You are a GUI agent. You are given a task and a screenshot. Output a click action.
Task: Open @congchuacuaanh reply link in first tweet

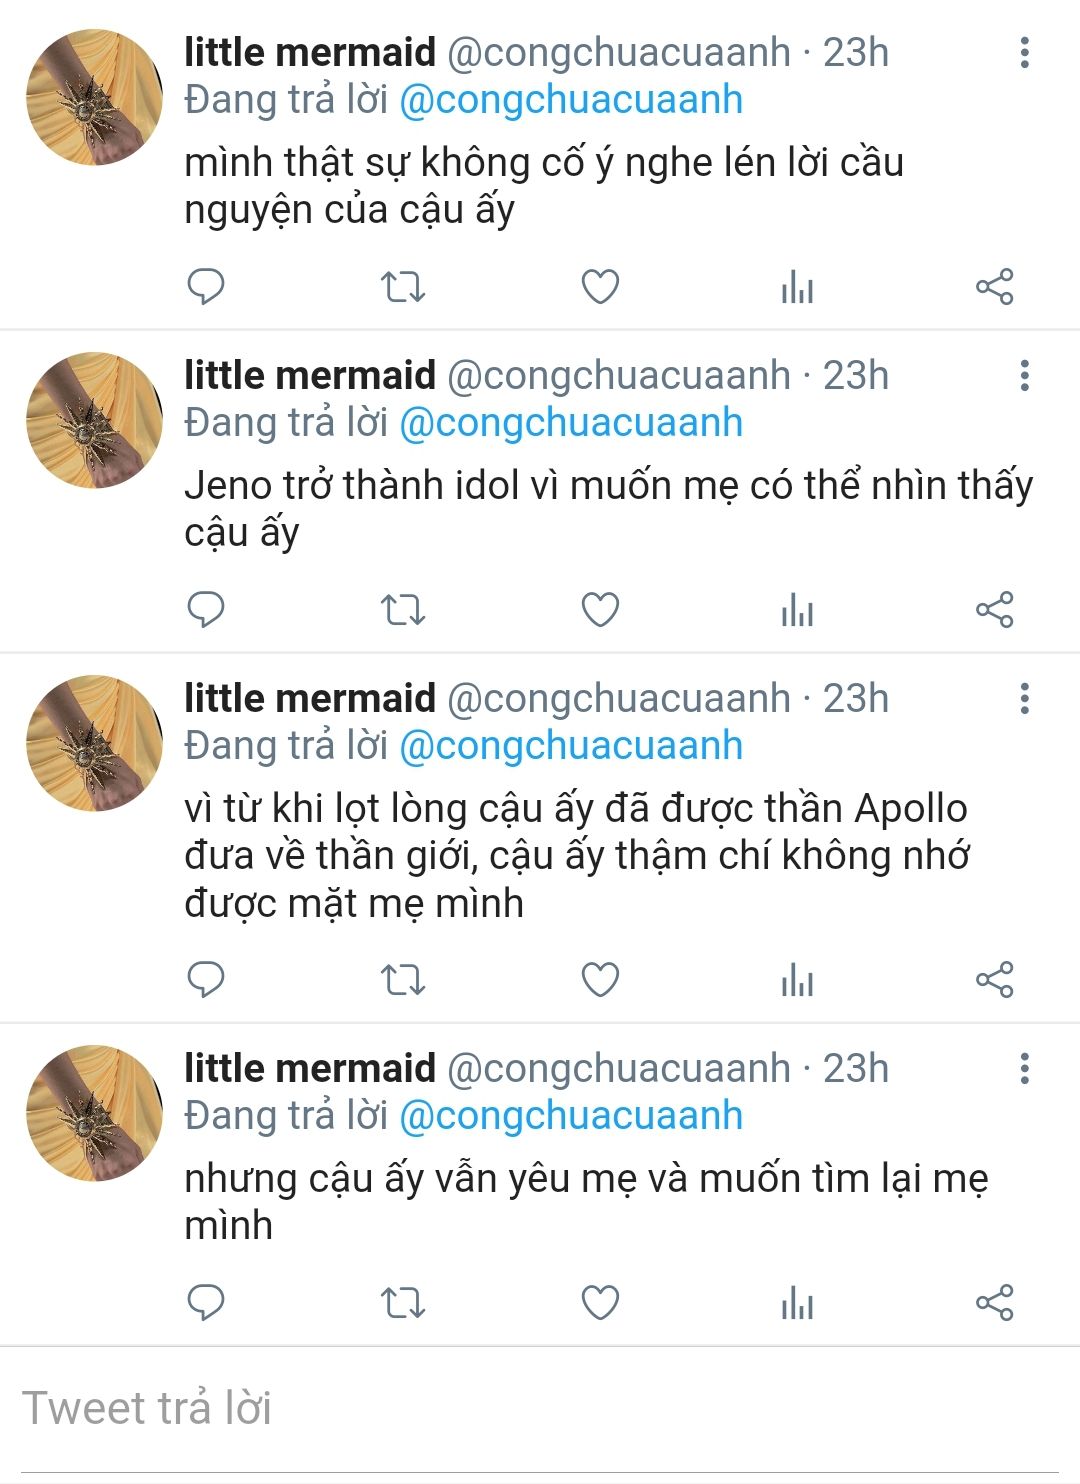[571, 100]
